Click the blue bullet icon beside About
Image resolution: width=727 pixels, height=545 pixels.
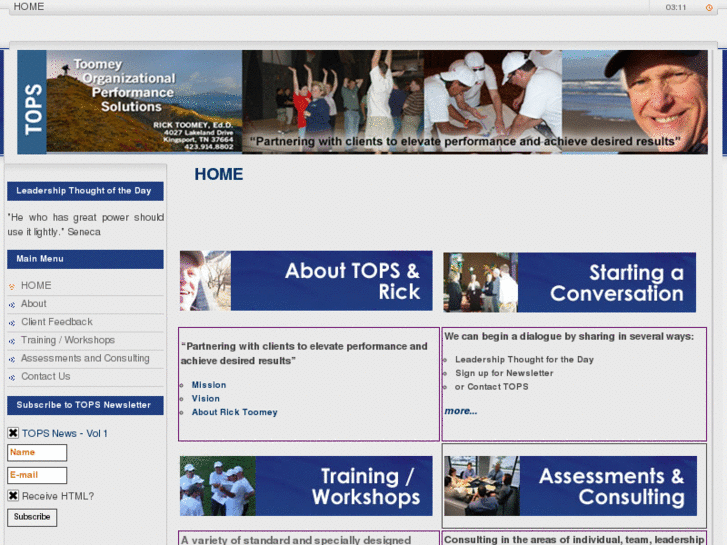point(12,305)
